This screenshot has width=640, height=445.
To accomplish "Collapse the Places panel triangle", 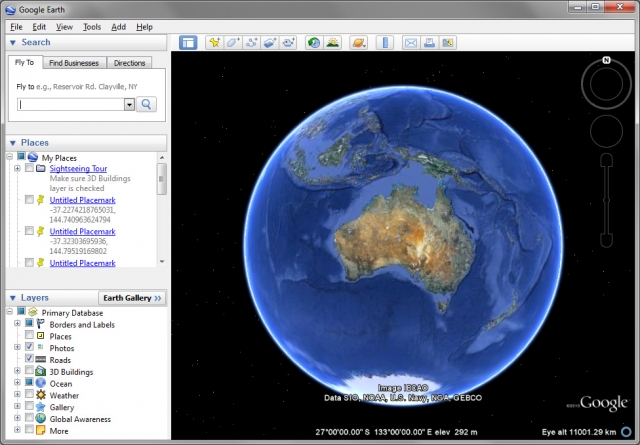I will (x=13, y=143).
